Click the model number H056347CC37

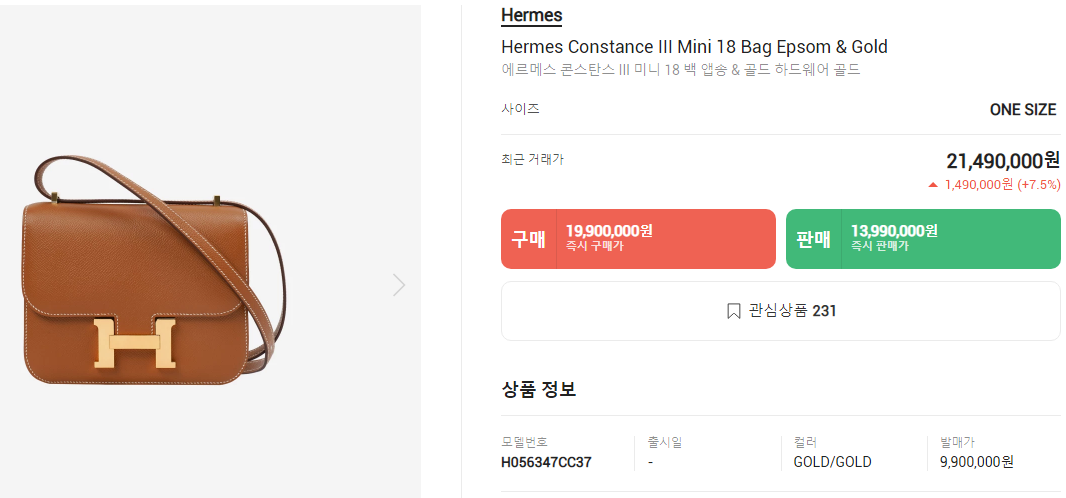click(x=546, y=462)
